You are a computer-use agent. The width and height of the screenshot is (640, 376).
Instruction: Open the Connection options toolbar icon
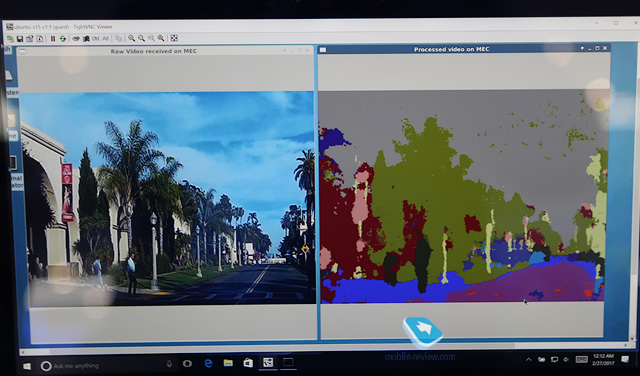coord(29,38)
